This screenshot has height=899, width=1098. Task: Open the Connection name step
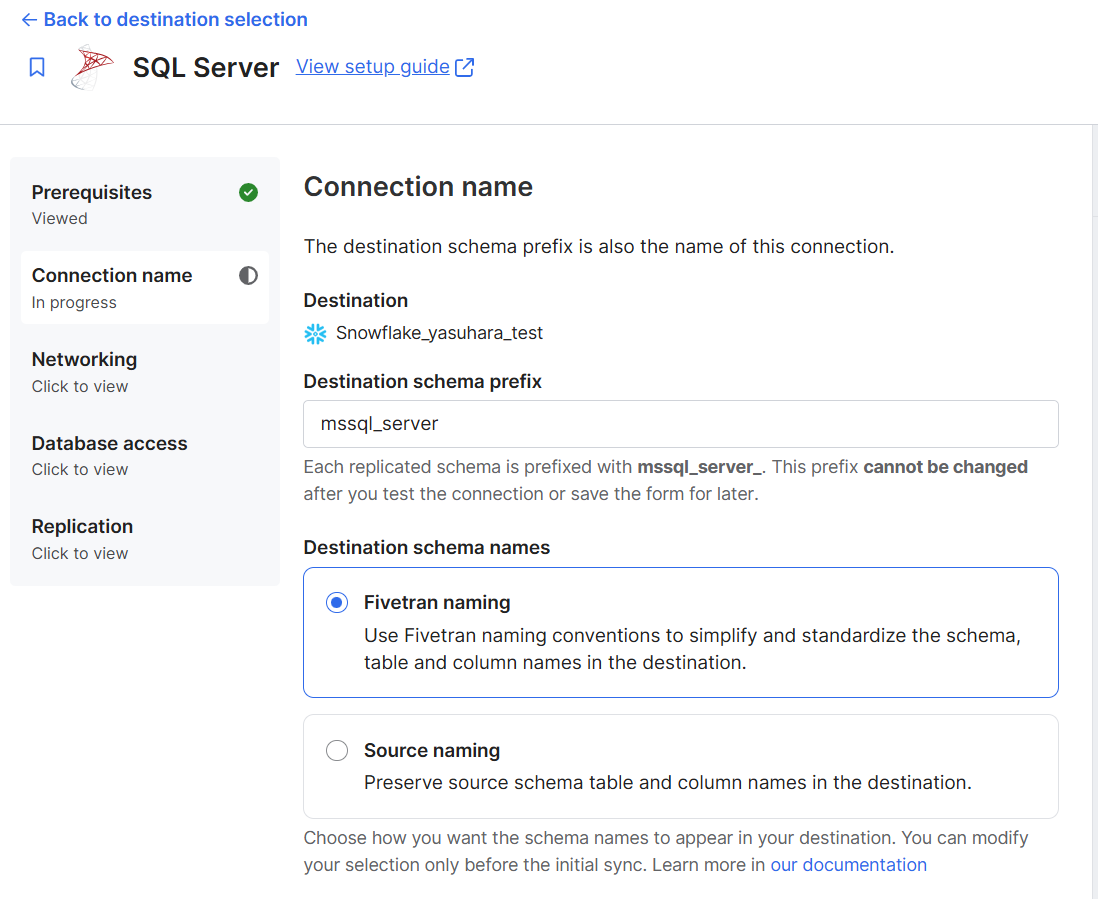(x=145, y=288)
